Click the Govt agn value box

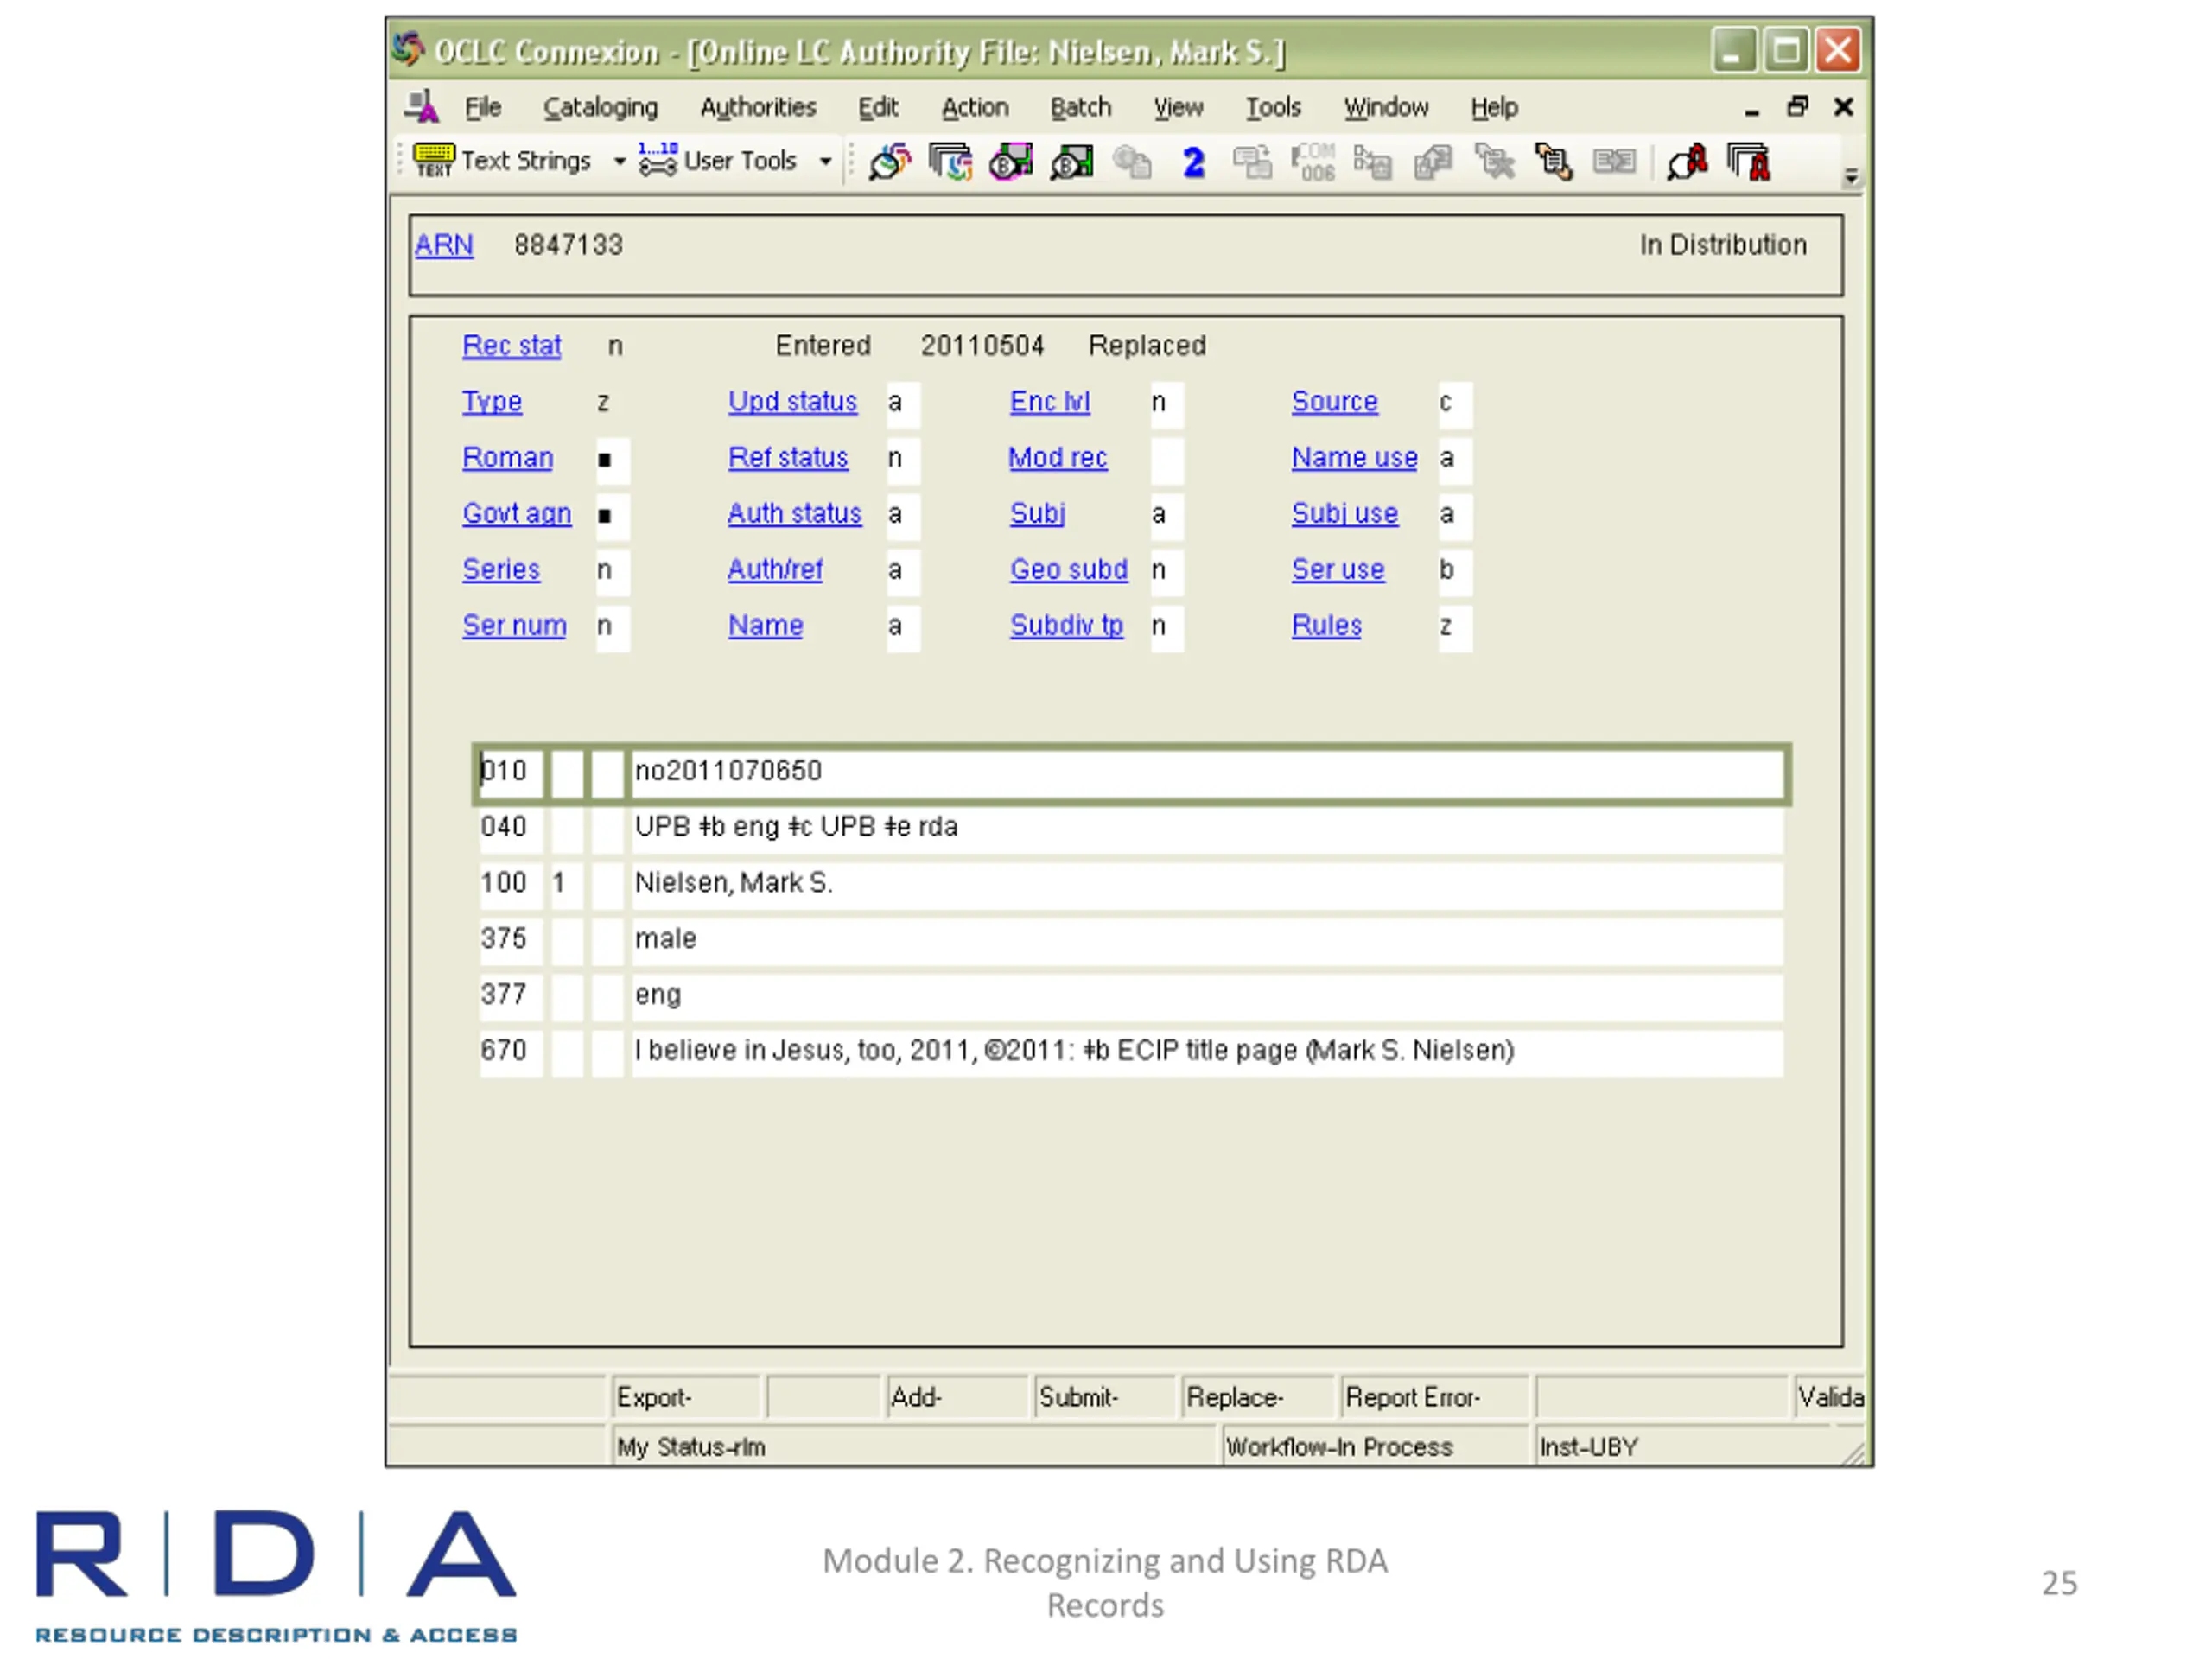613,516
